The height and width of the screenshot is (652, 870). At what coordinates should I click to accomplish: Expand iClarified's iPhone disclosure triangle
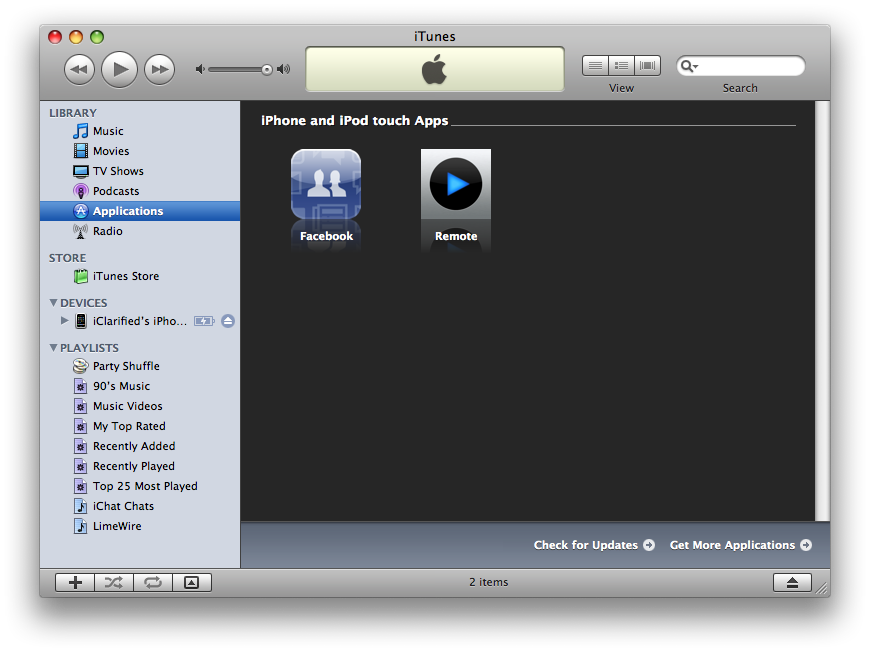(64, 320)
